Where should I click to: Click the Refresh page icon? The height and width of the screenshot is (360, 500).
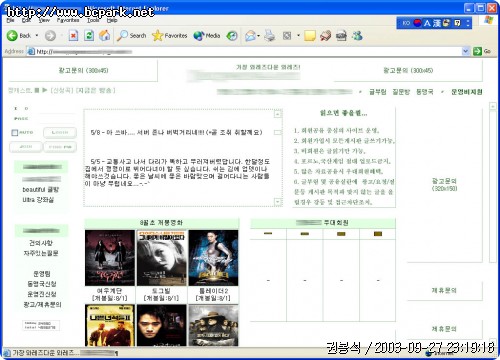(x=89, y=35)
